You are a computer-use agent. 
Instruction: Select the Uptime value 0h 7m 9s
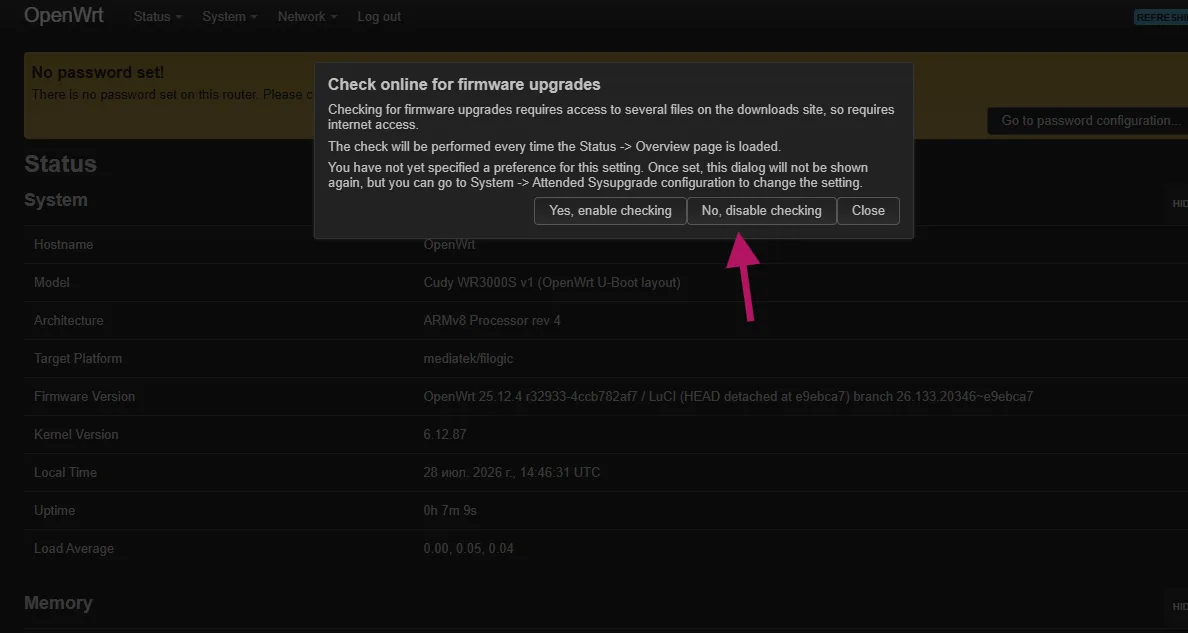(x=450, y=510)
